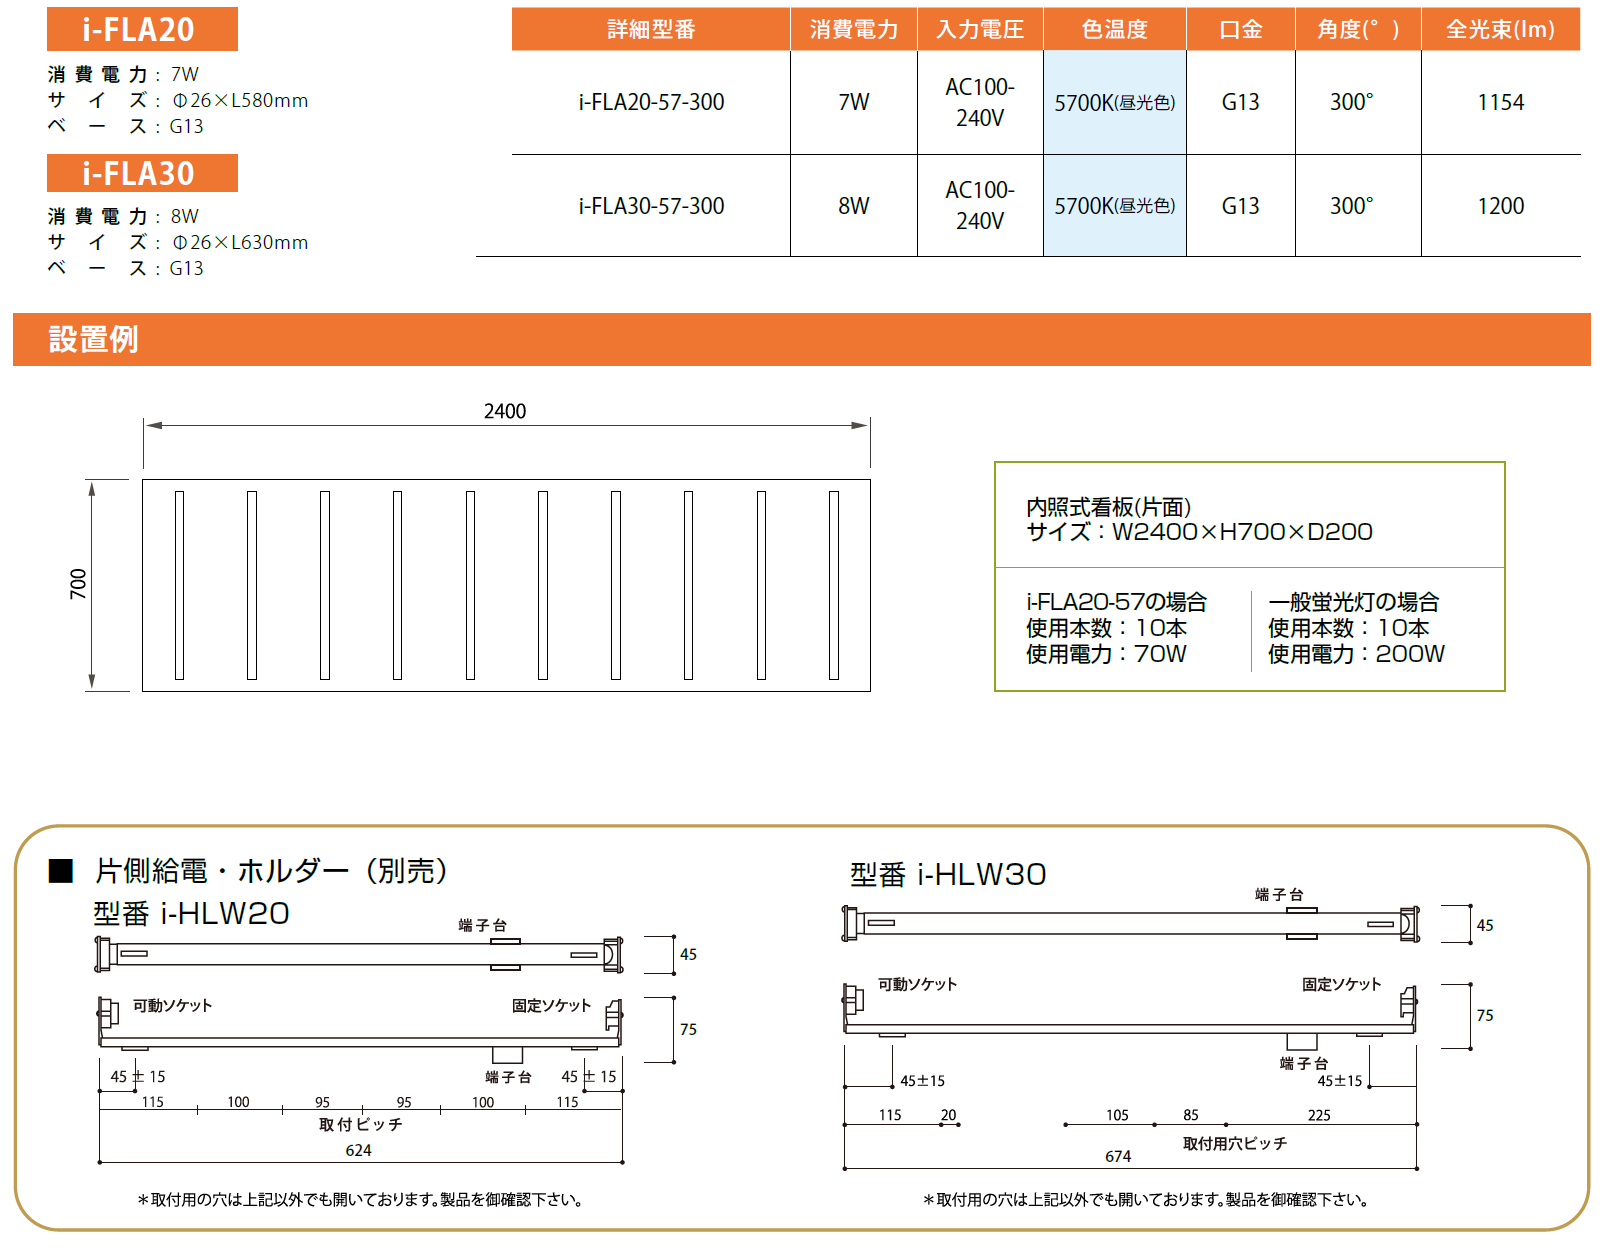
Task: Click the 一般蛍光灯の場合 heading
Action: [1353, 602]
